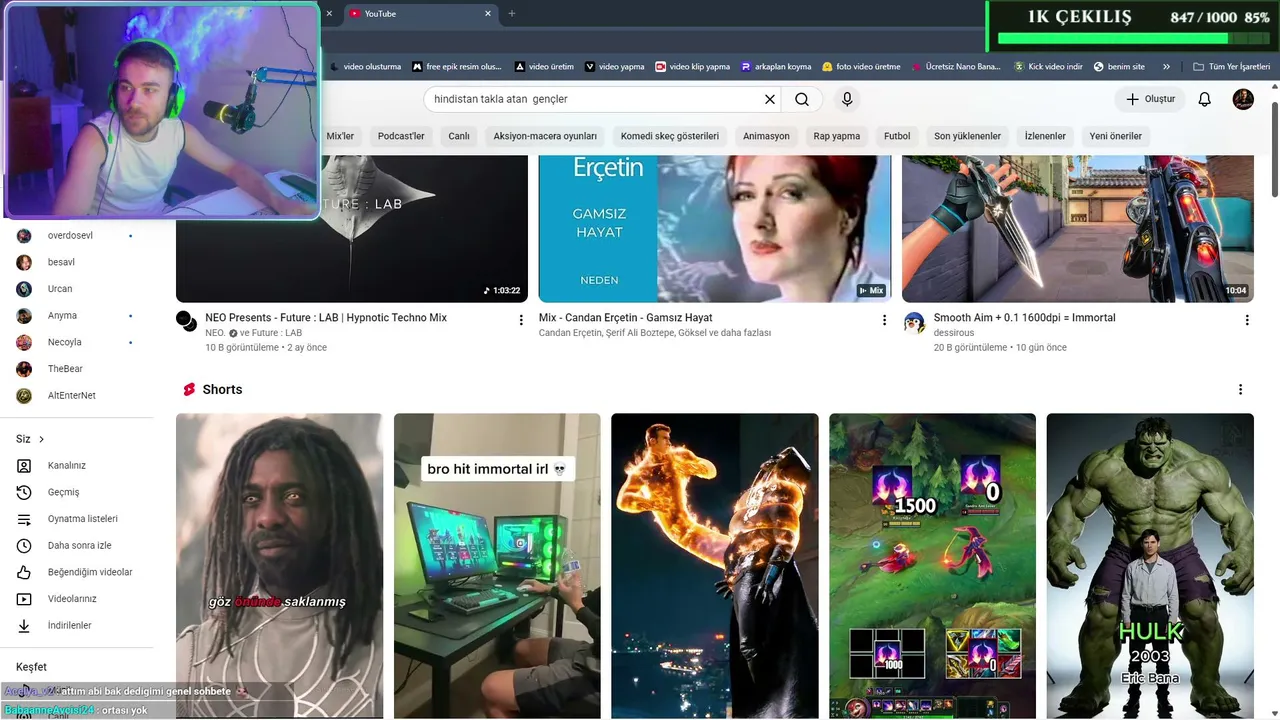Screen dimensions: 1280x720
Task: Show hidden bookmarks with the overflow chevron
Action: (x=1166, y=67)
